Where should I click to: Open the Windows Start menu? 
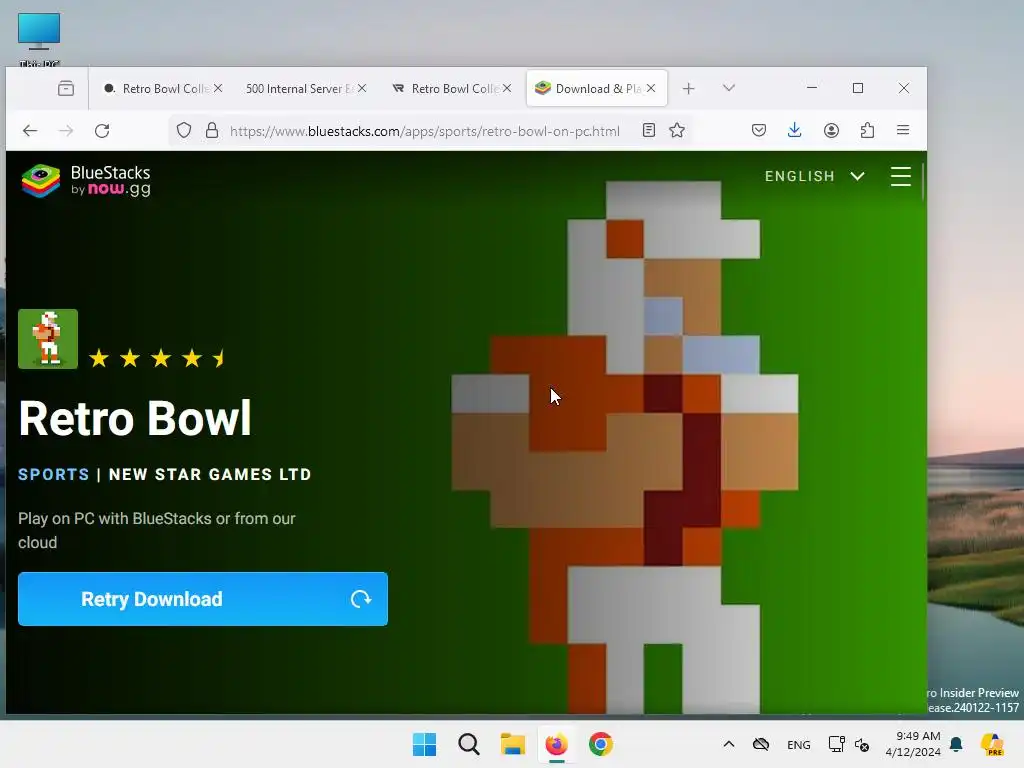click(424, 744)
